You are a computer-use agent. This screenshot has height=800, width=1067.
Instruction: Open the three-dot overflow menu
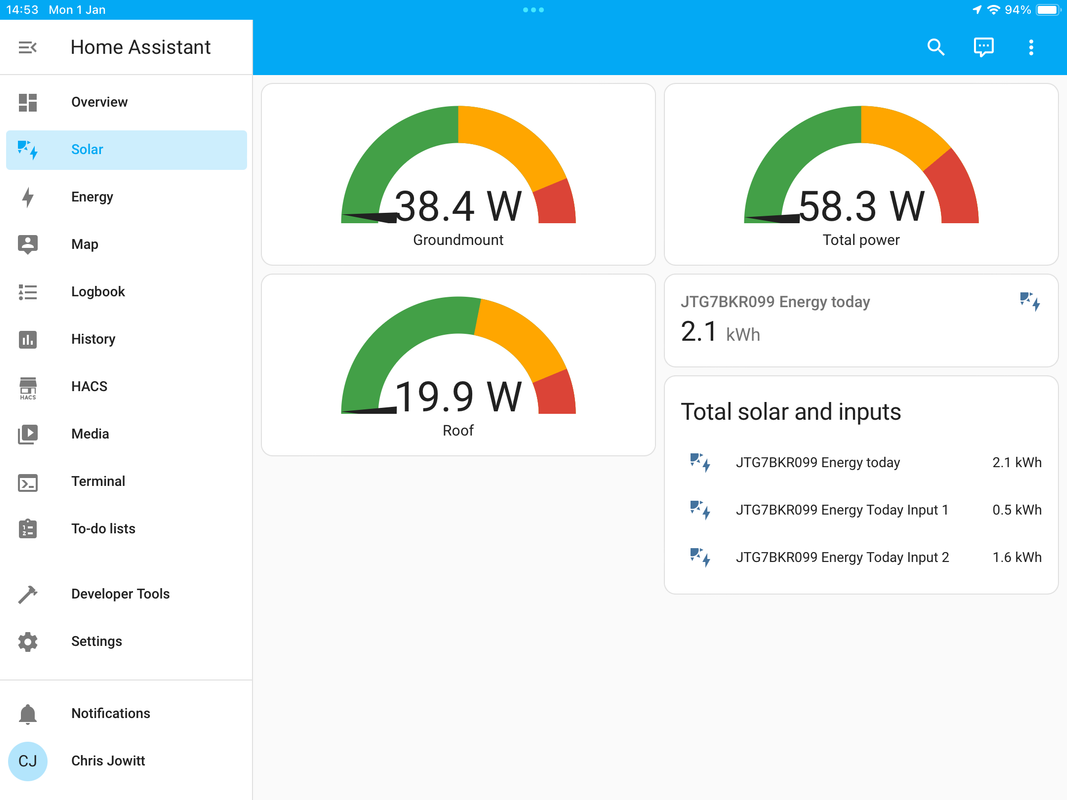point(1031,47)
